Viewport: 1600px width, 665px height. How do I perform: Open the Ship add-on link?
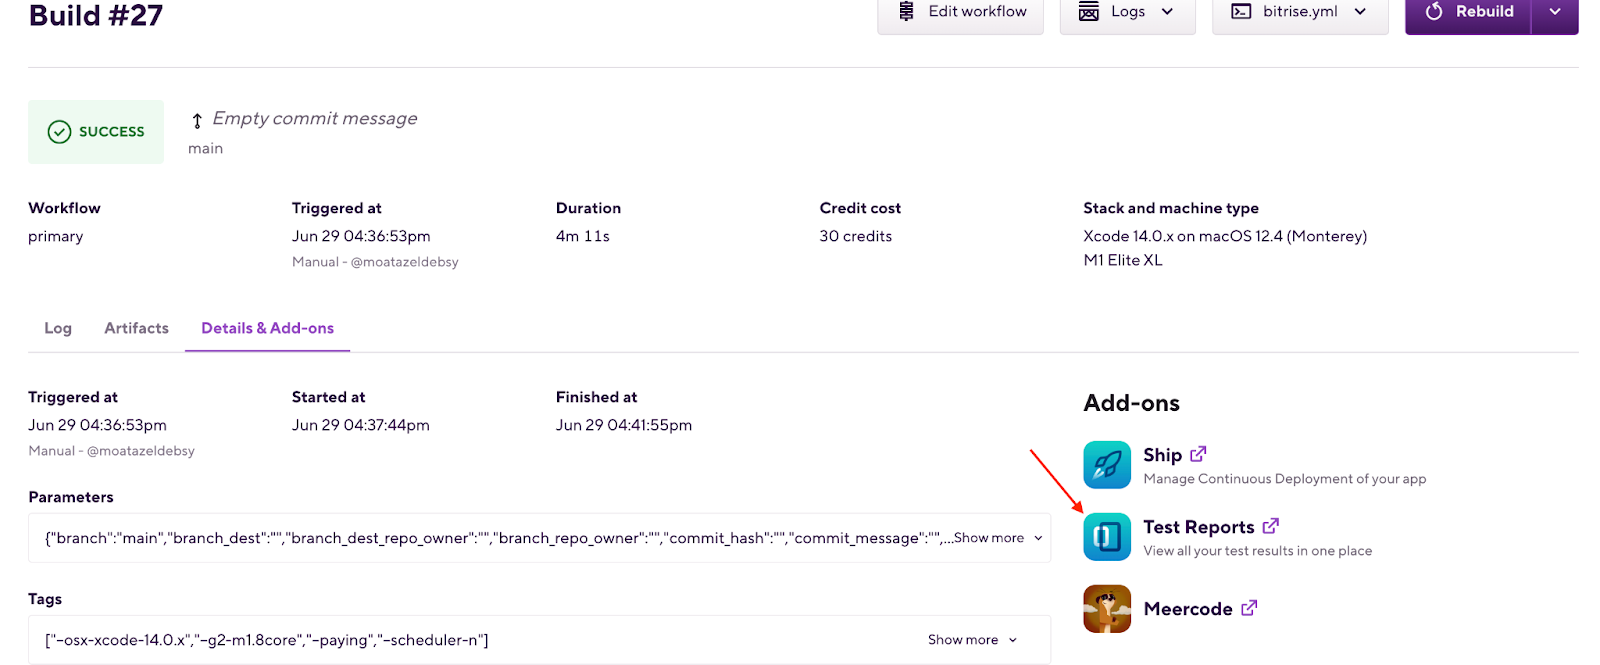tap(1162, 455)
